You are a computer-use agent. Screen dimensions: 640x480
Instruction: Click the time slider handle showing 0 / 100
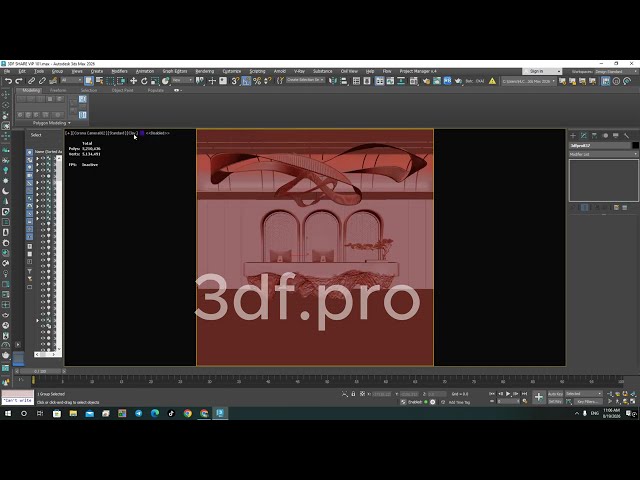(40, 371)
